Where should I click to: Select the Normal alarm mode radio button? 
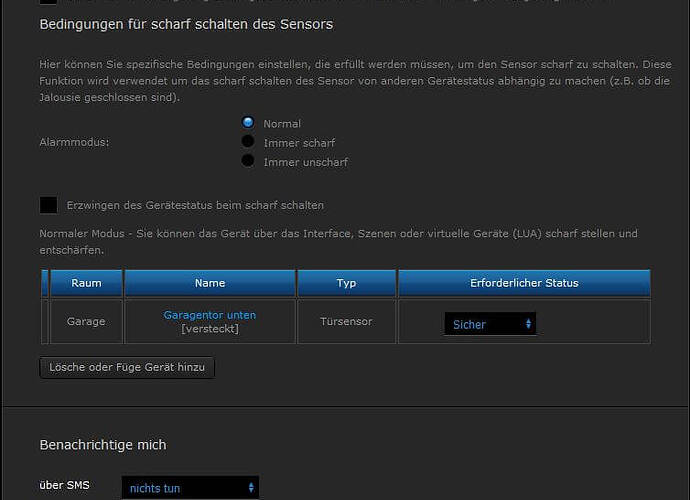tap(248, 122)
